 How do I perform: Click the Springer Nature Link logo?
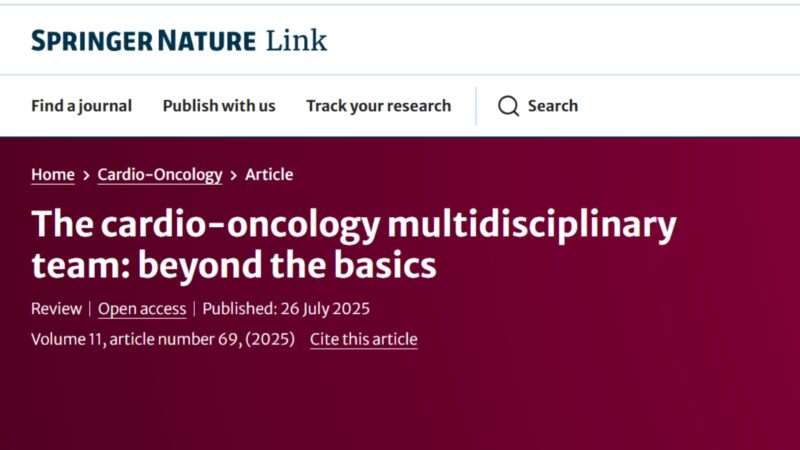(179, 41)
